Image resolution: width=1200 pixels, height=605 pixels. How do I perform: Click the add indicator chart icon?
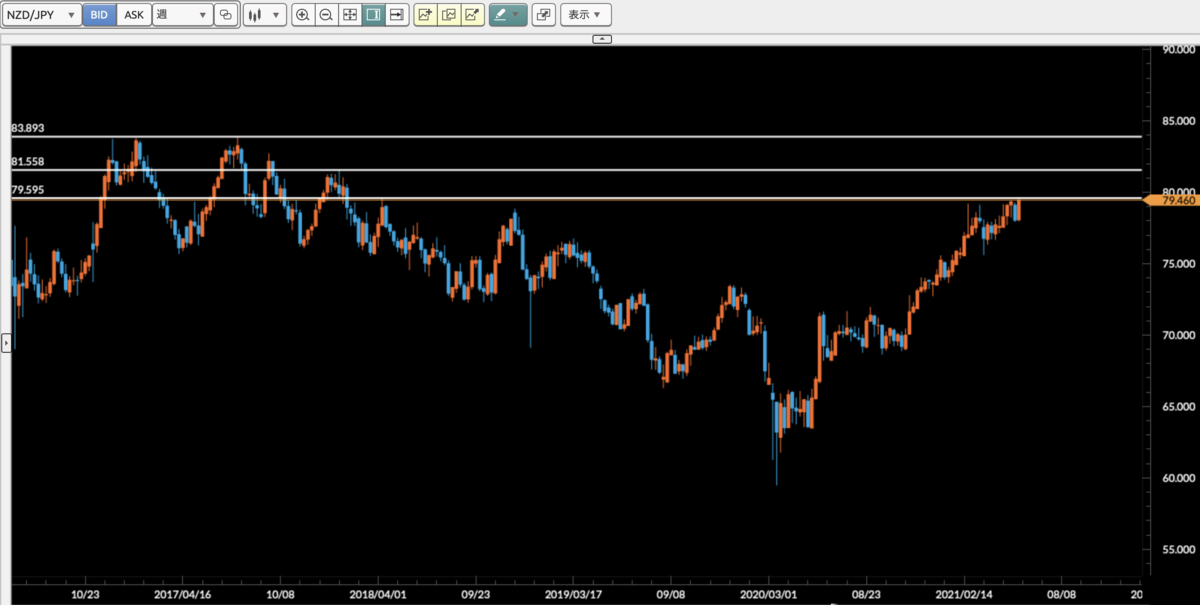pyautogui.click(x=425, y=15)
